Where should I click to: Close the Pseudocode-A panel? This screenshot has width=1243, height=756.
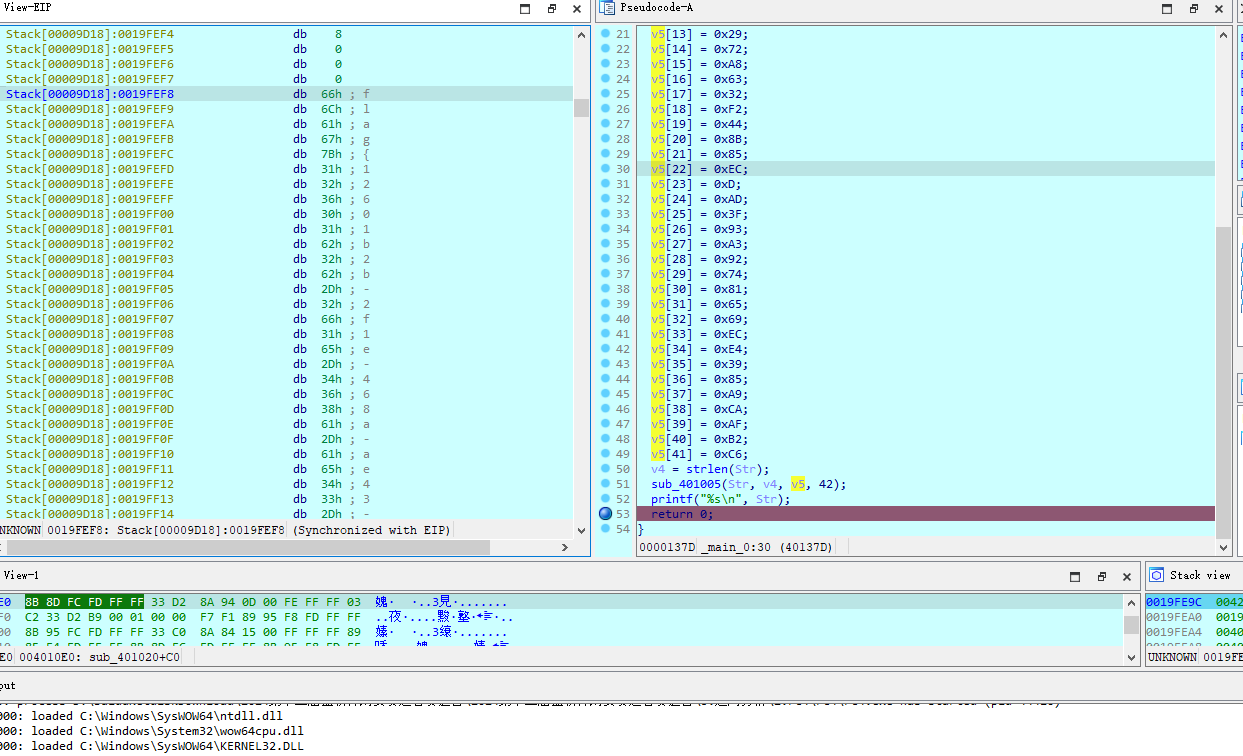click(1219, 8)
